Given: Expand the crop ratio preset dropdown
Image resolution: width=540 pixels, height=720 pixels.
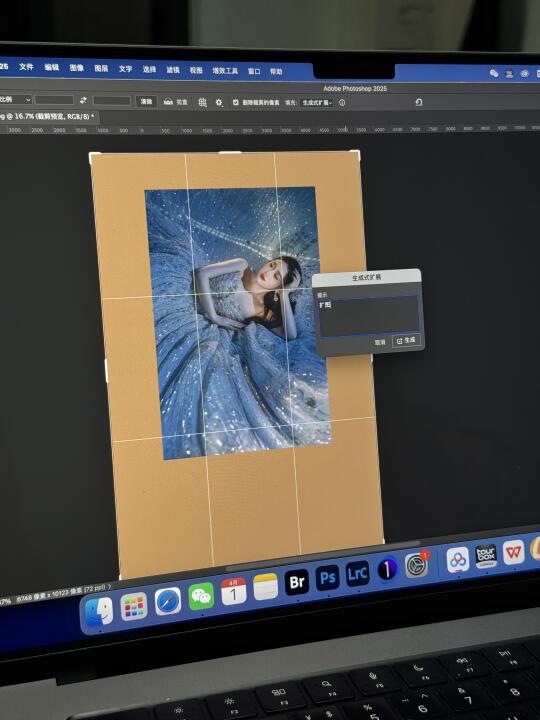Looking at the screenshot, I should 15,99.
